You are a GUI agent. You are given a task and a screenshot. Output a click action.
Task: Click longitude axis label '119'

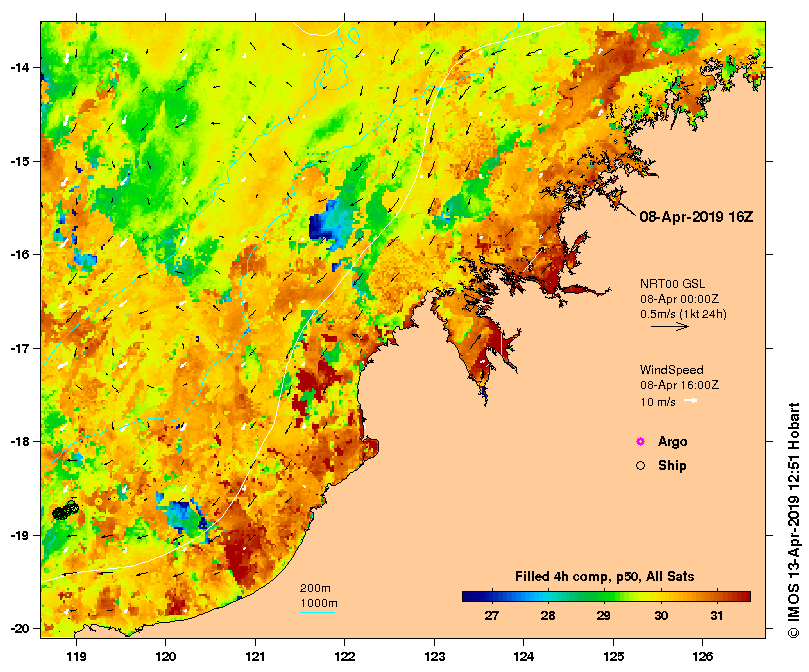coord(76,657)
